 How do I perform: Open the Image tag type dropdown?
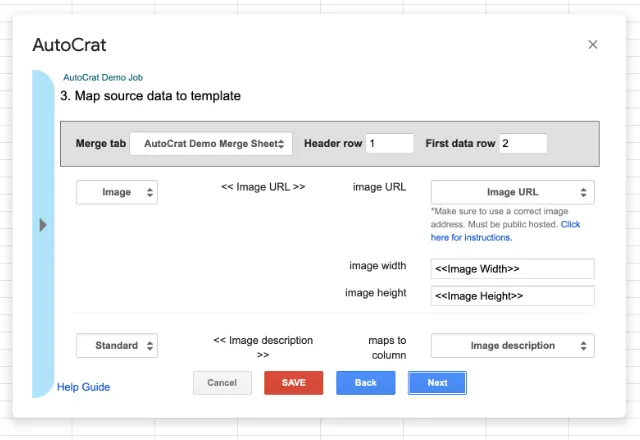(x=117, y=192)
